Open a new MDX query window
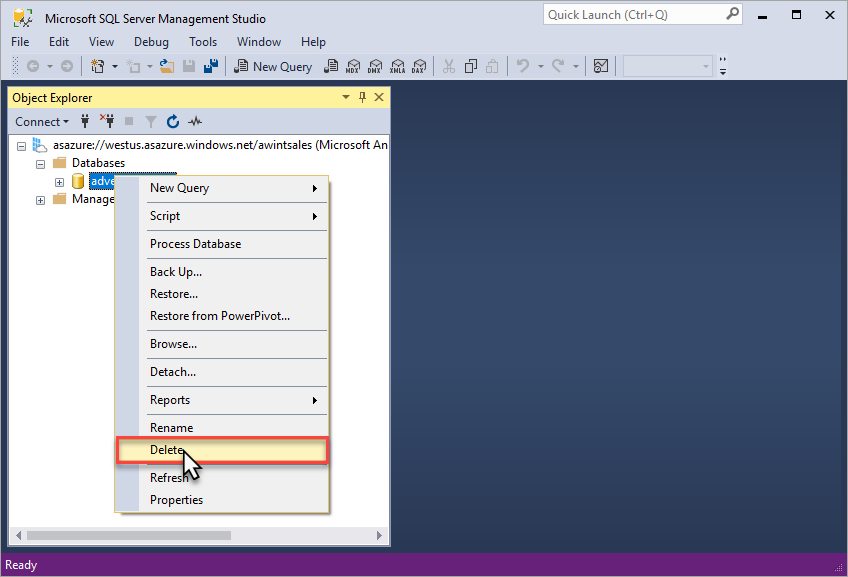Image resolution: width=848 pixels, height=577 pixels. pos(353,66)
